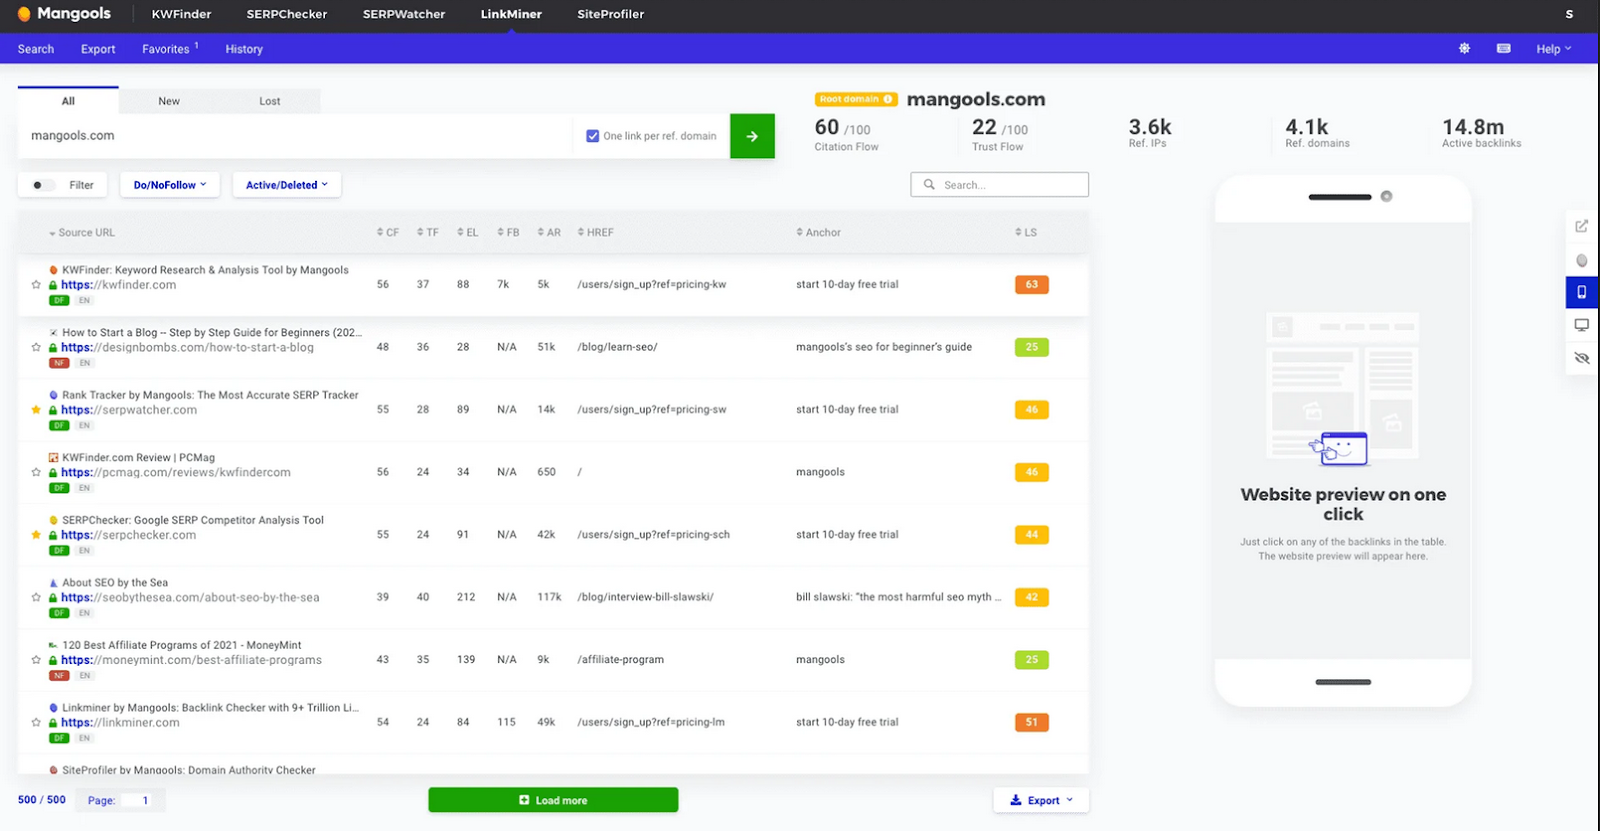Select desktop preview mode icon
This screenshot has width=1600, height=831.
(x=1582, y=325)
